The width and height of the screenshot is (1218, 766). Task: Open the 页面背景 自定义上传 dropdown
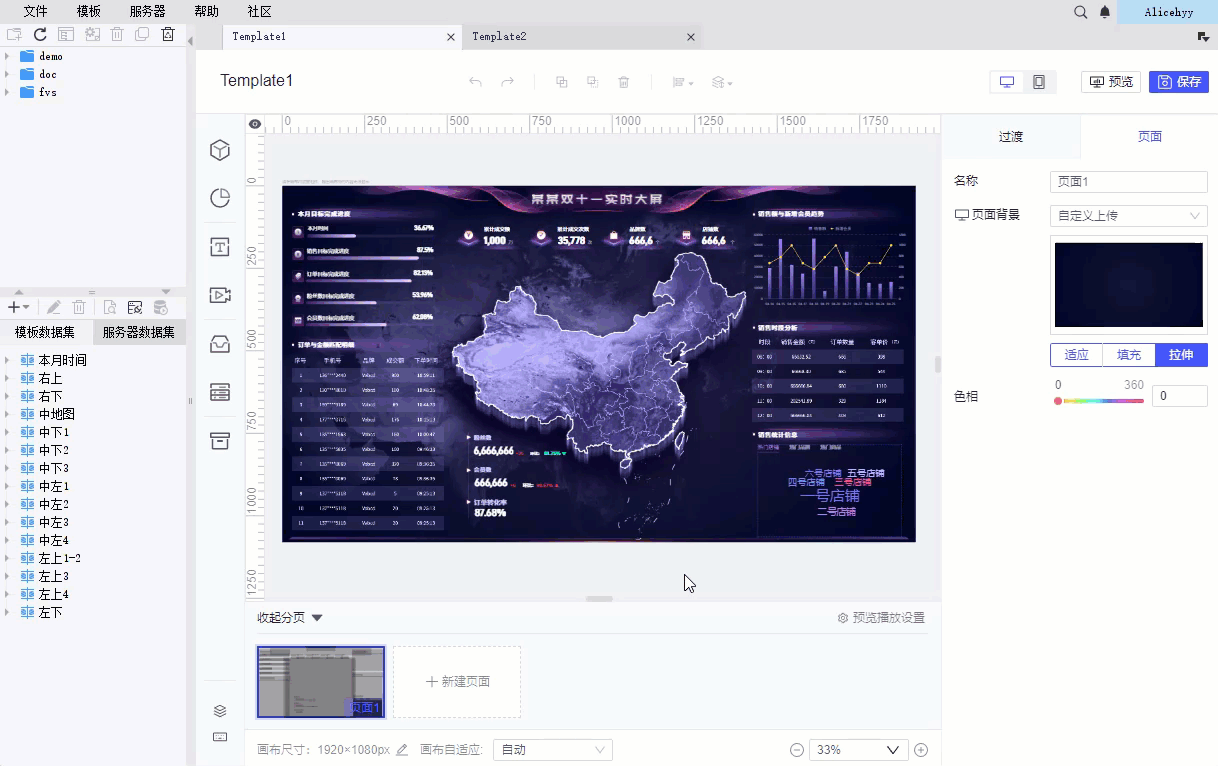click(x=1128, y=215)
